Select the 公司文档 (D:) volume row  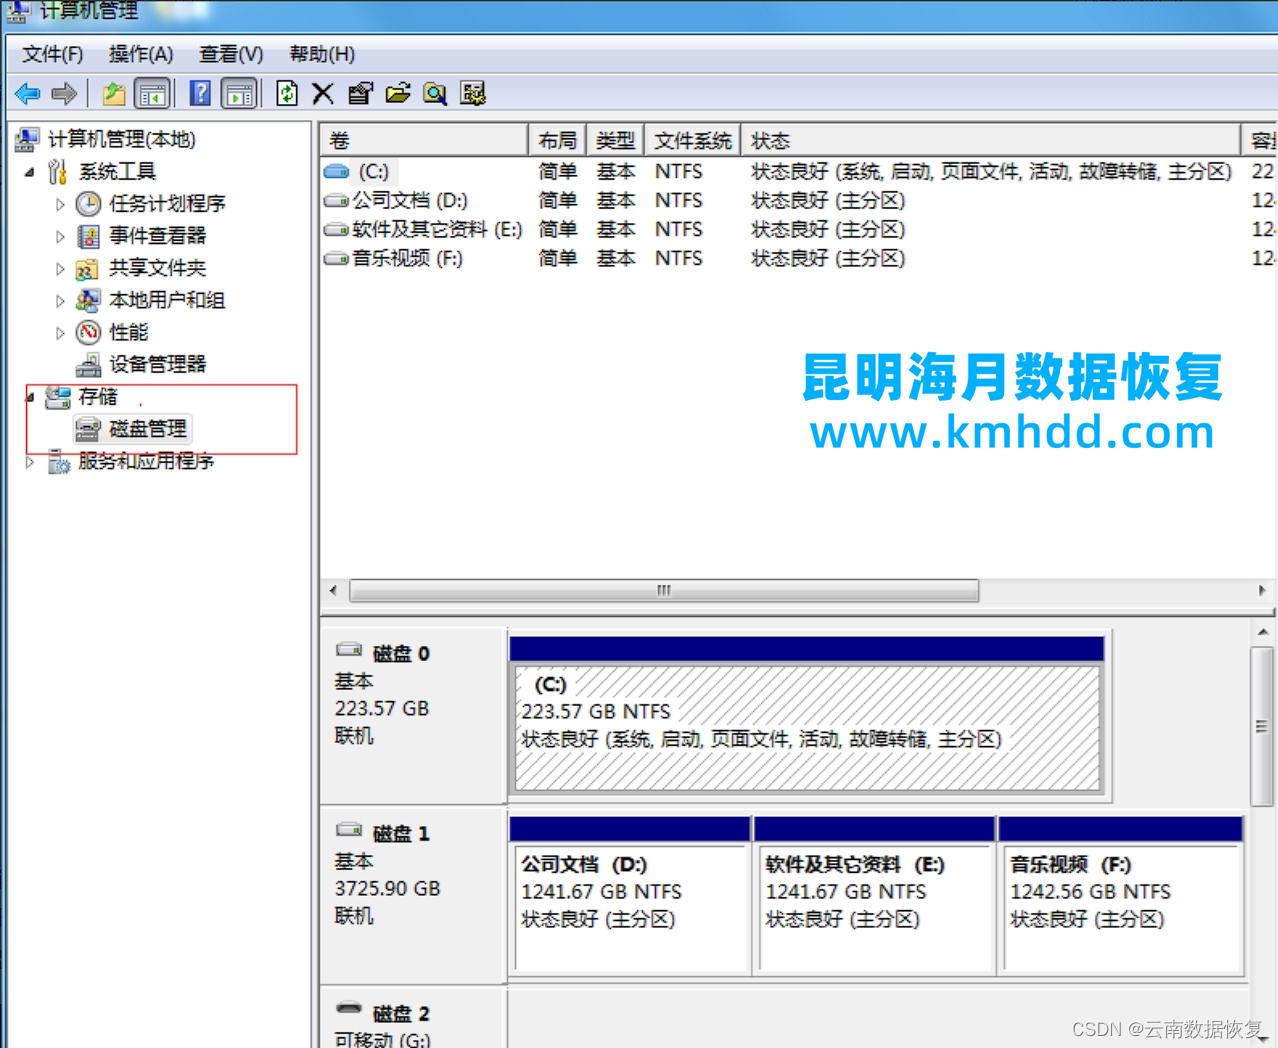click(x=798, y=201)
